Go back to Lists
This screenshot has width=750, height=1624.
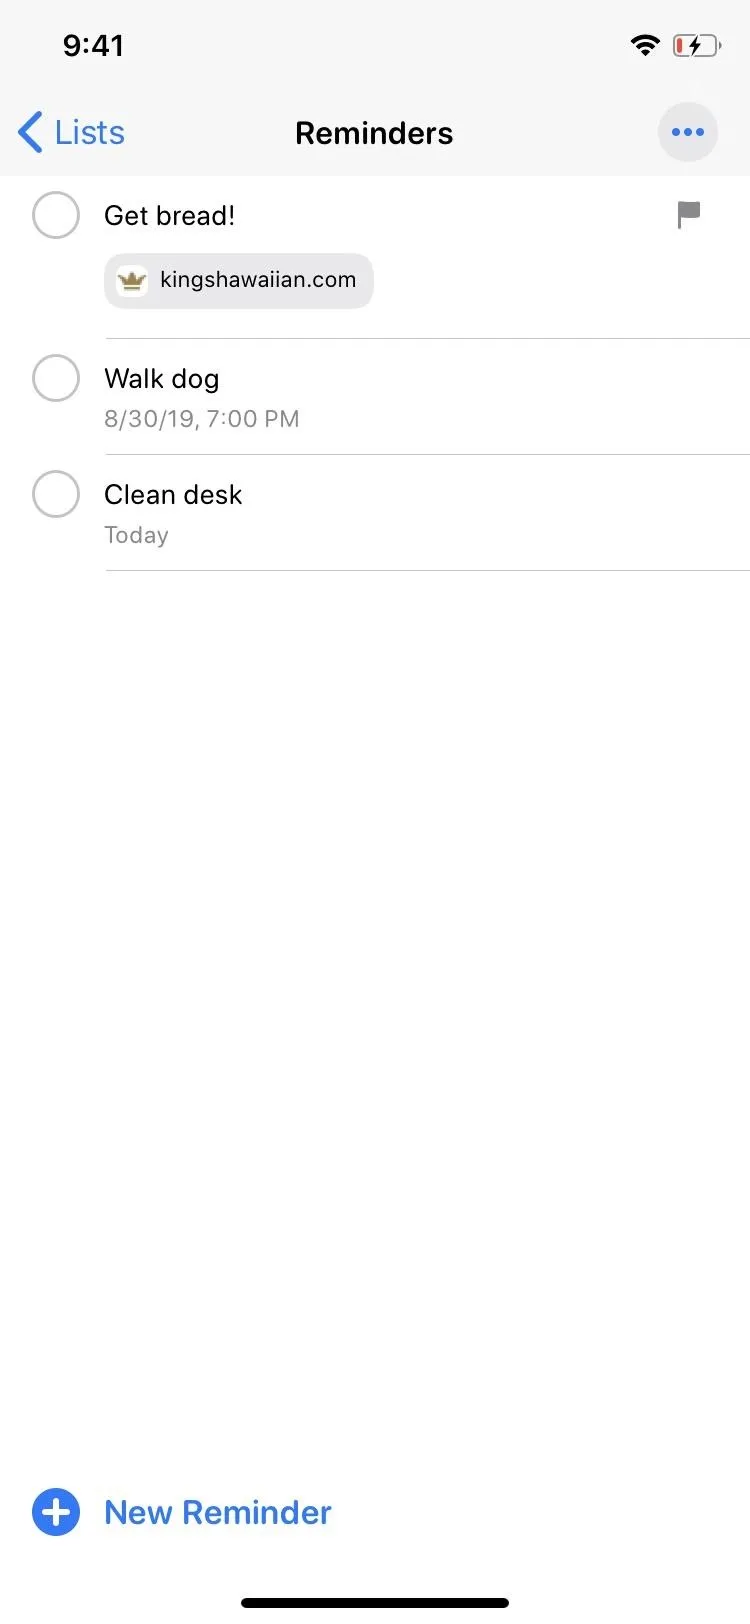click(72, 132)
